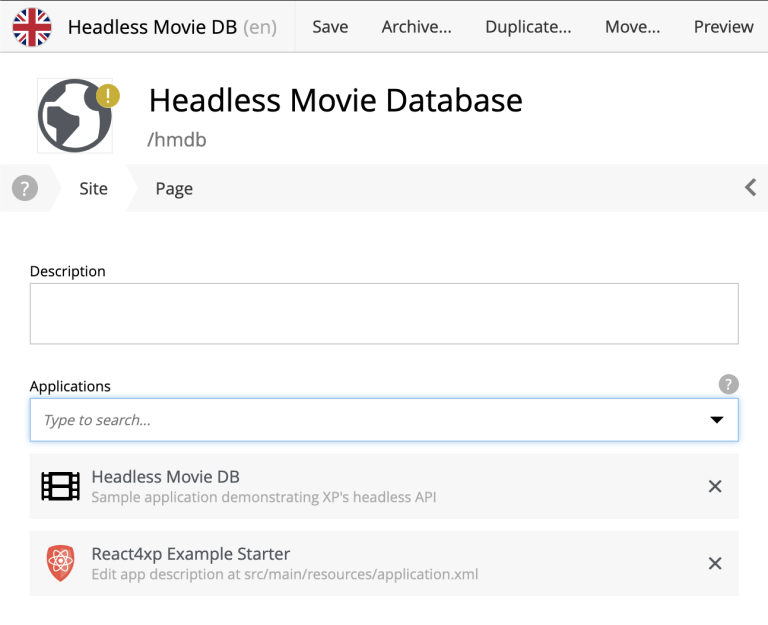Screen dimensions: 768x625
Task: Preview the site
Action: (723, 27)
